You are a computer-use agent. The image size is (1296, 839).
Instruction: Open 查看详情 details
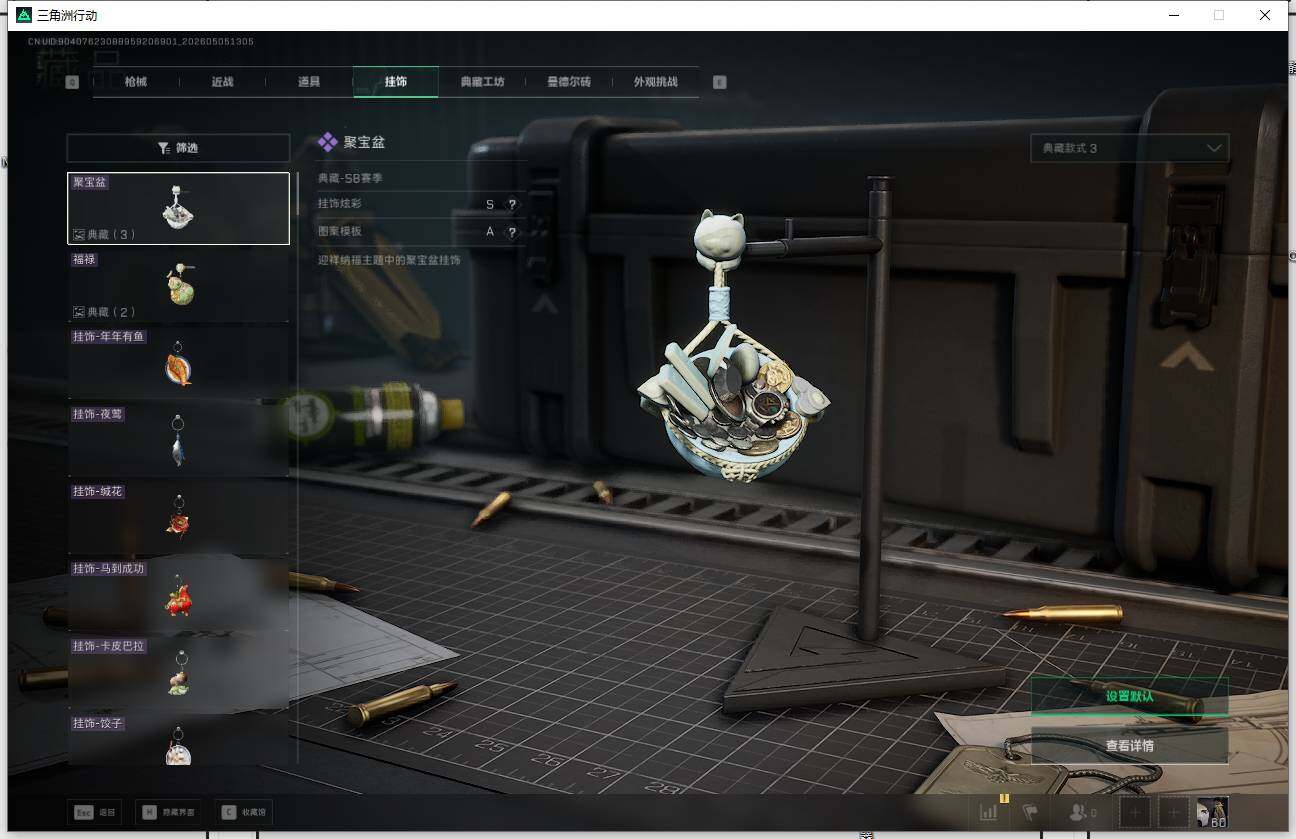click(1130, 746)
